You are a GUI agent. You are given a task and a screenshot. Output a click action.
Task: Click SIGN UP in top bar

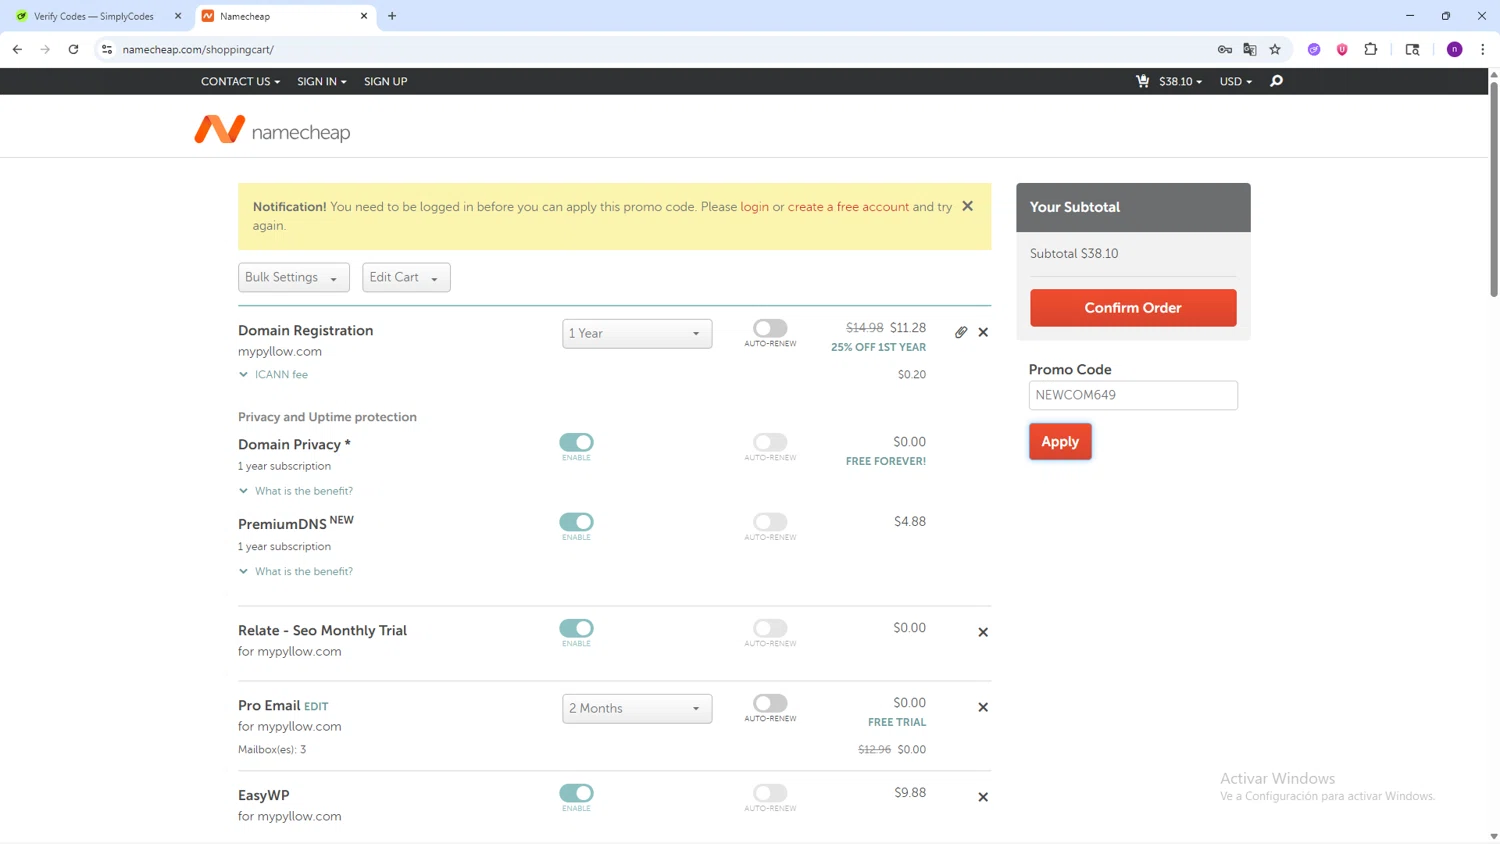(385, 81)
